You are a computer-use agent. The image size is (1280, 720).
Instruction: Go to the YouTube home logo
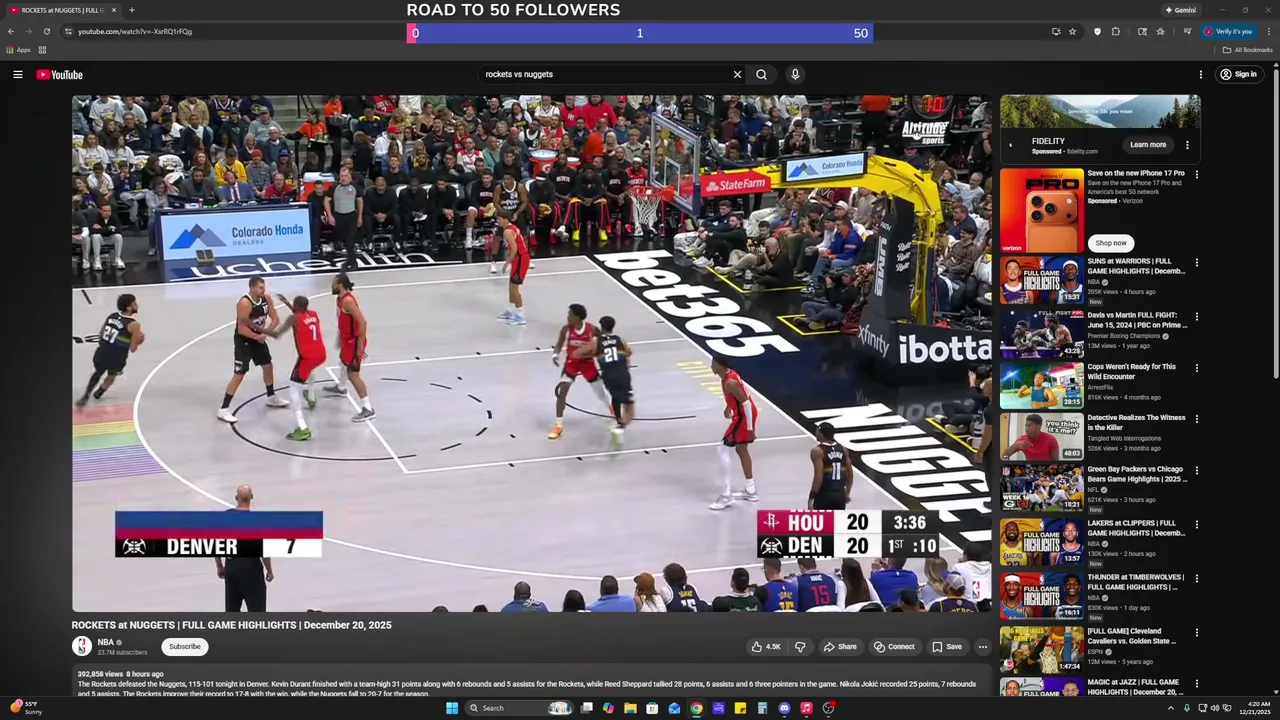(59, 74)
